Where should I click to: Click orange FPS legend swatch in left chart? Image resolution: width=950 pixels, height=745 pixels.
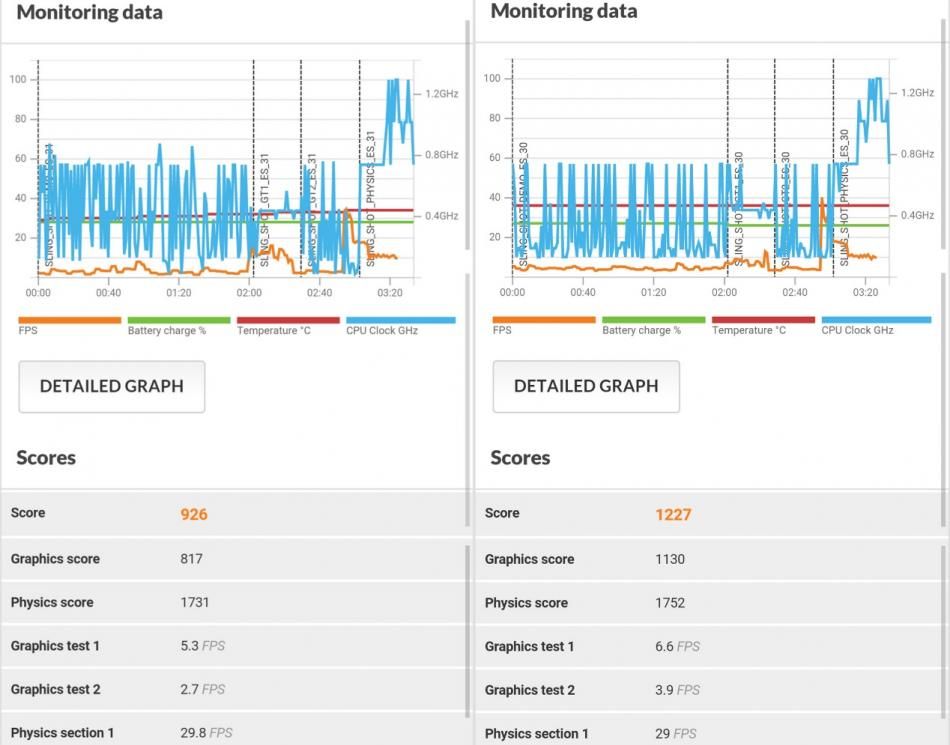69,320
